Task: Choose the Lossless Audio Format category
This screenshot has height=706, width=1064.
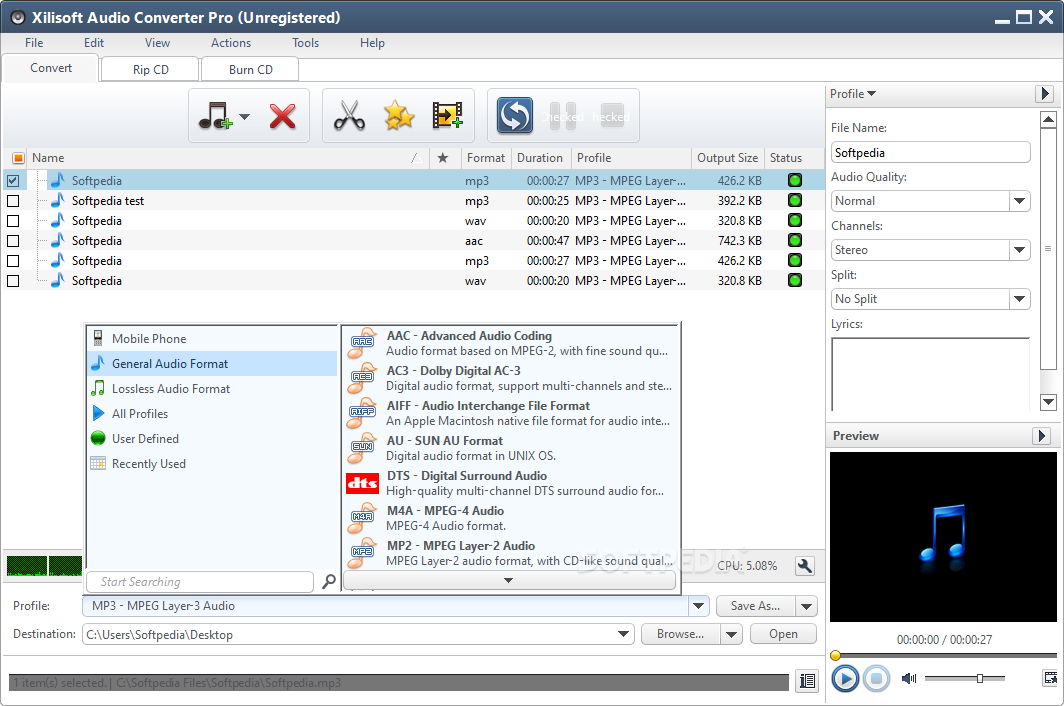Action: pos(212,389)
